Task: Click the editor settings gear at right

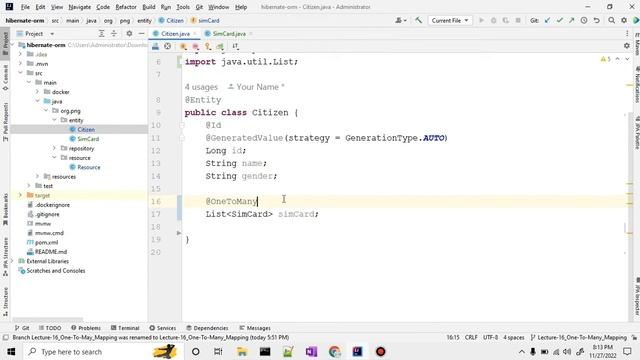Action: (x=627, y=46)
